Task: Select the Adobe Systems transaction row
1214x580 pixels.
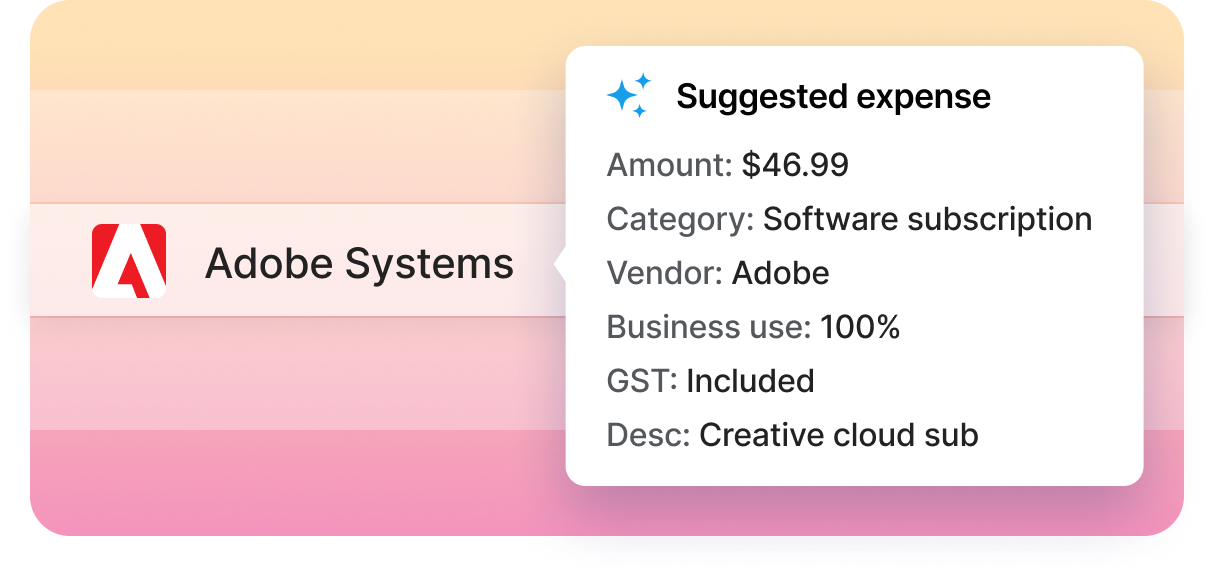Action: (x=300, y=264)
